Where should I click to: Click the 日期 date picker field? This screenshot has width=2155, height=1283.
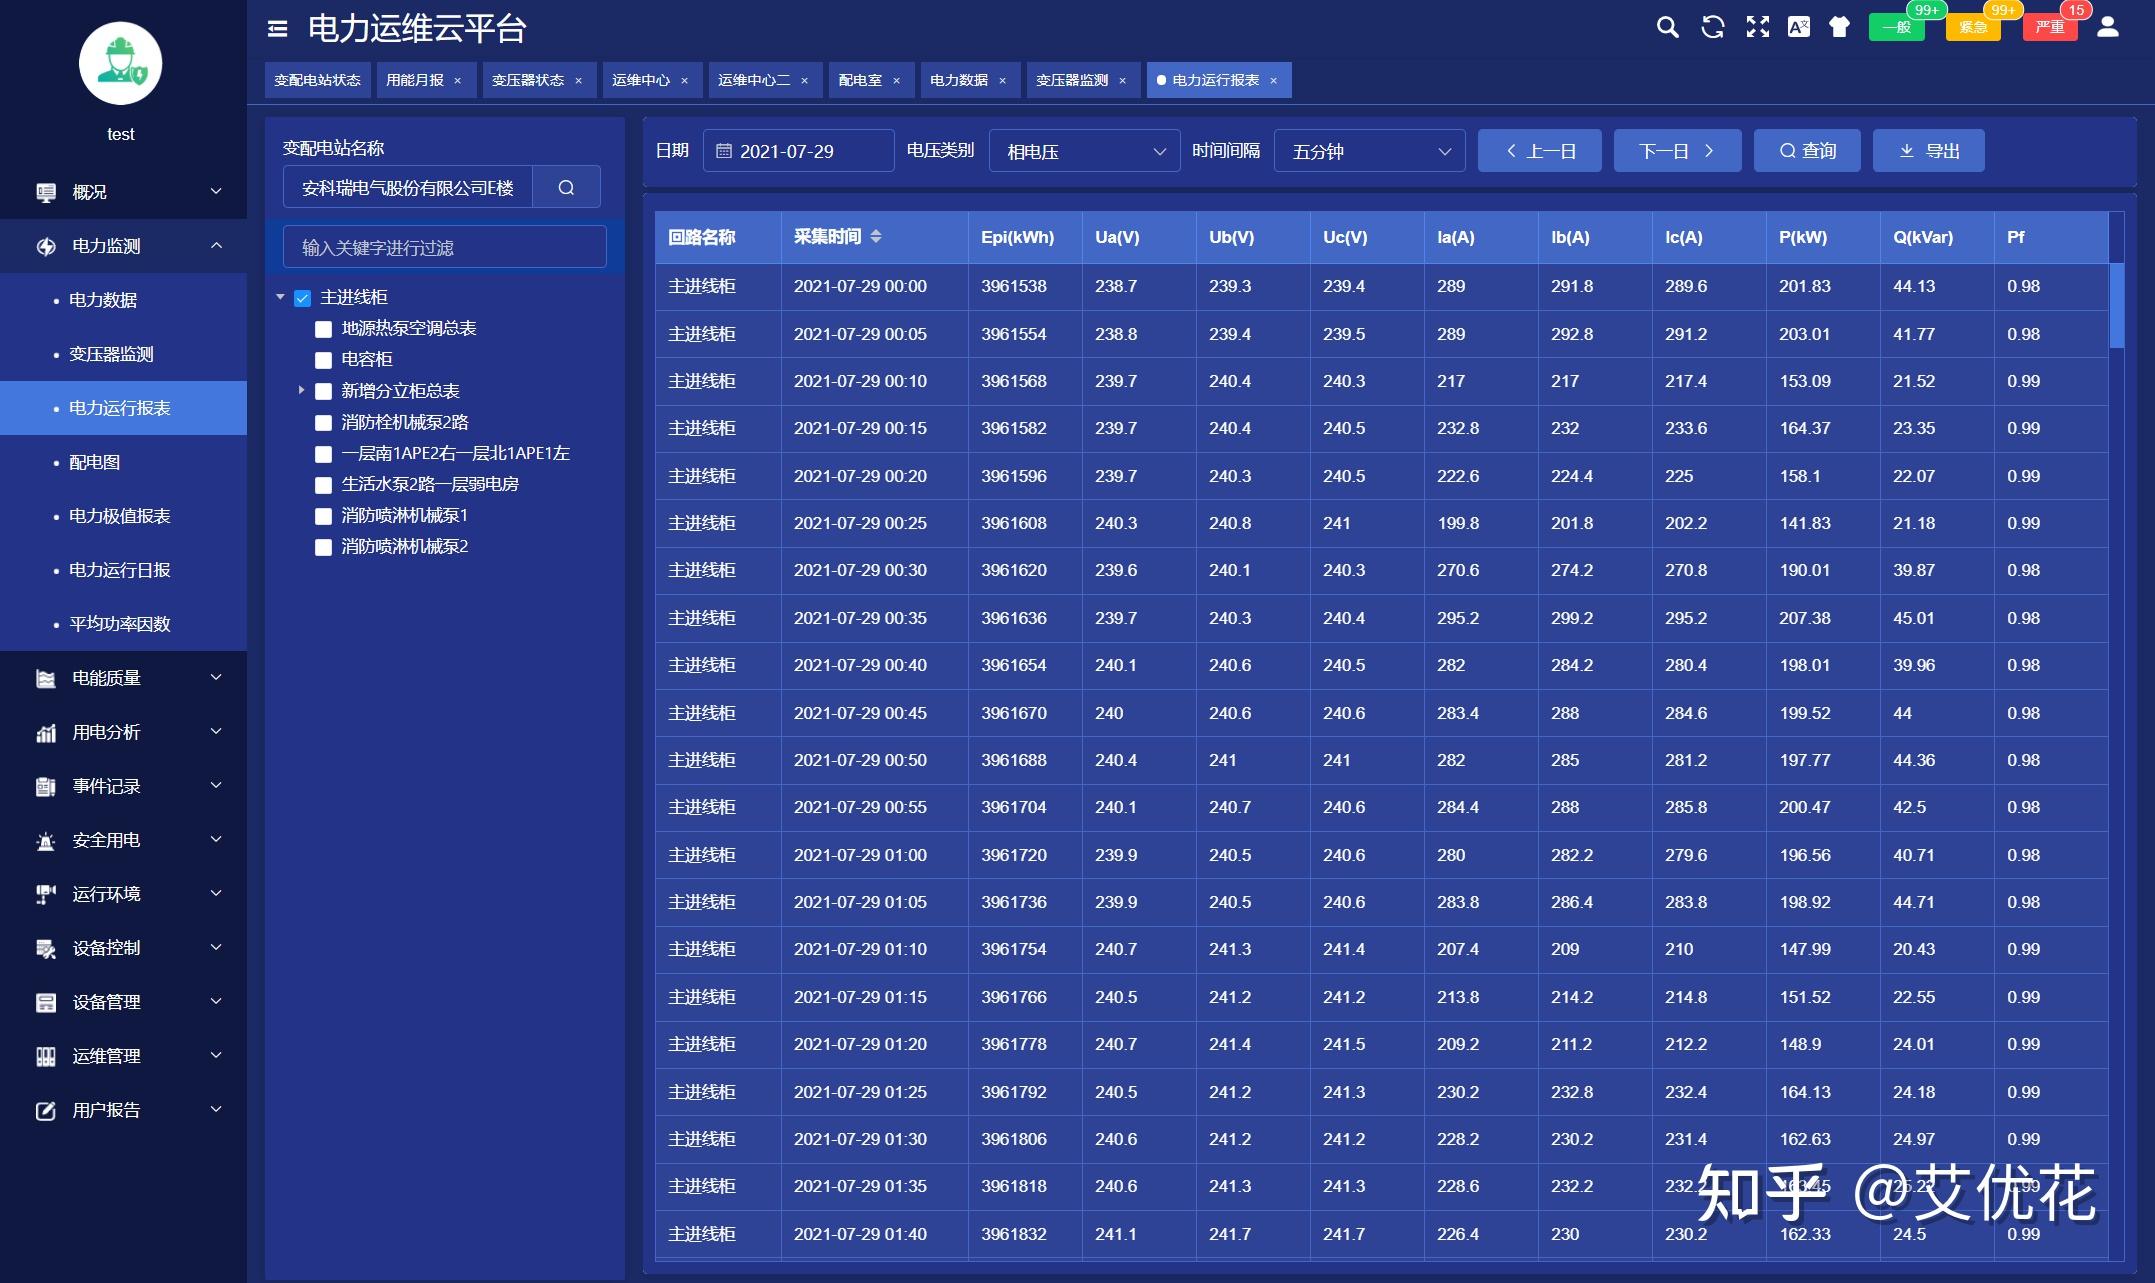(799, 151)
